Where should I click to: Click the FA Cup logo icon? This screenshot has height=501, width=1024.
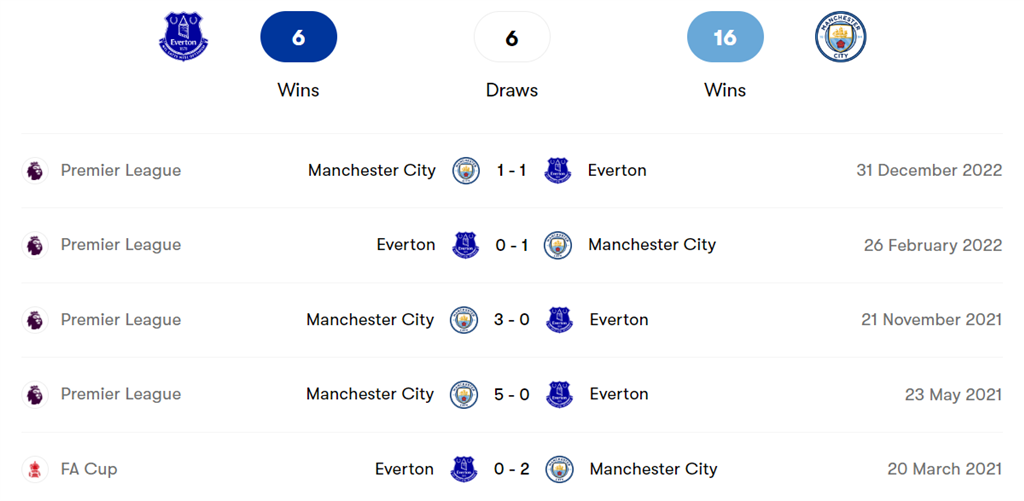pos(35,469)
